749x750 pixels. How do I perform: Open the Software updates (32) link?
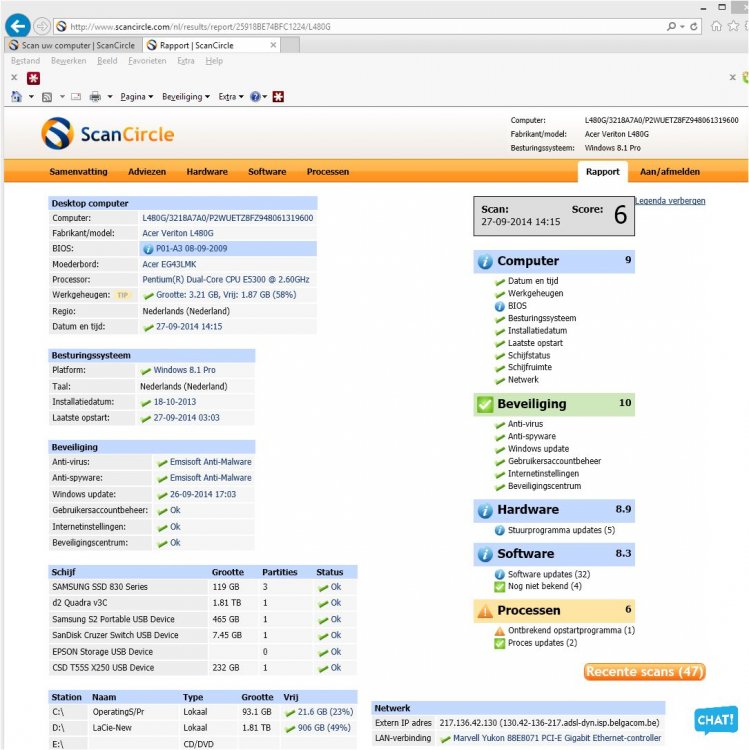[549, 574]
